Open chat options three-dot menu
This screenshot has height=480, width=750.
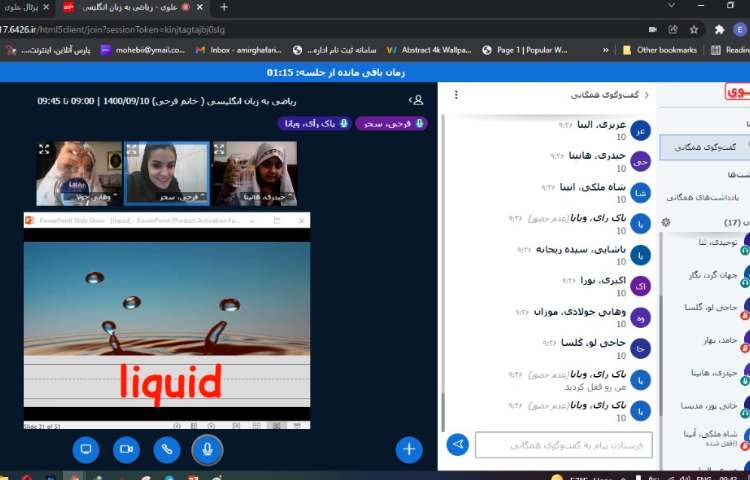pyautogui.click(x=456, y=95)
